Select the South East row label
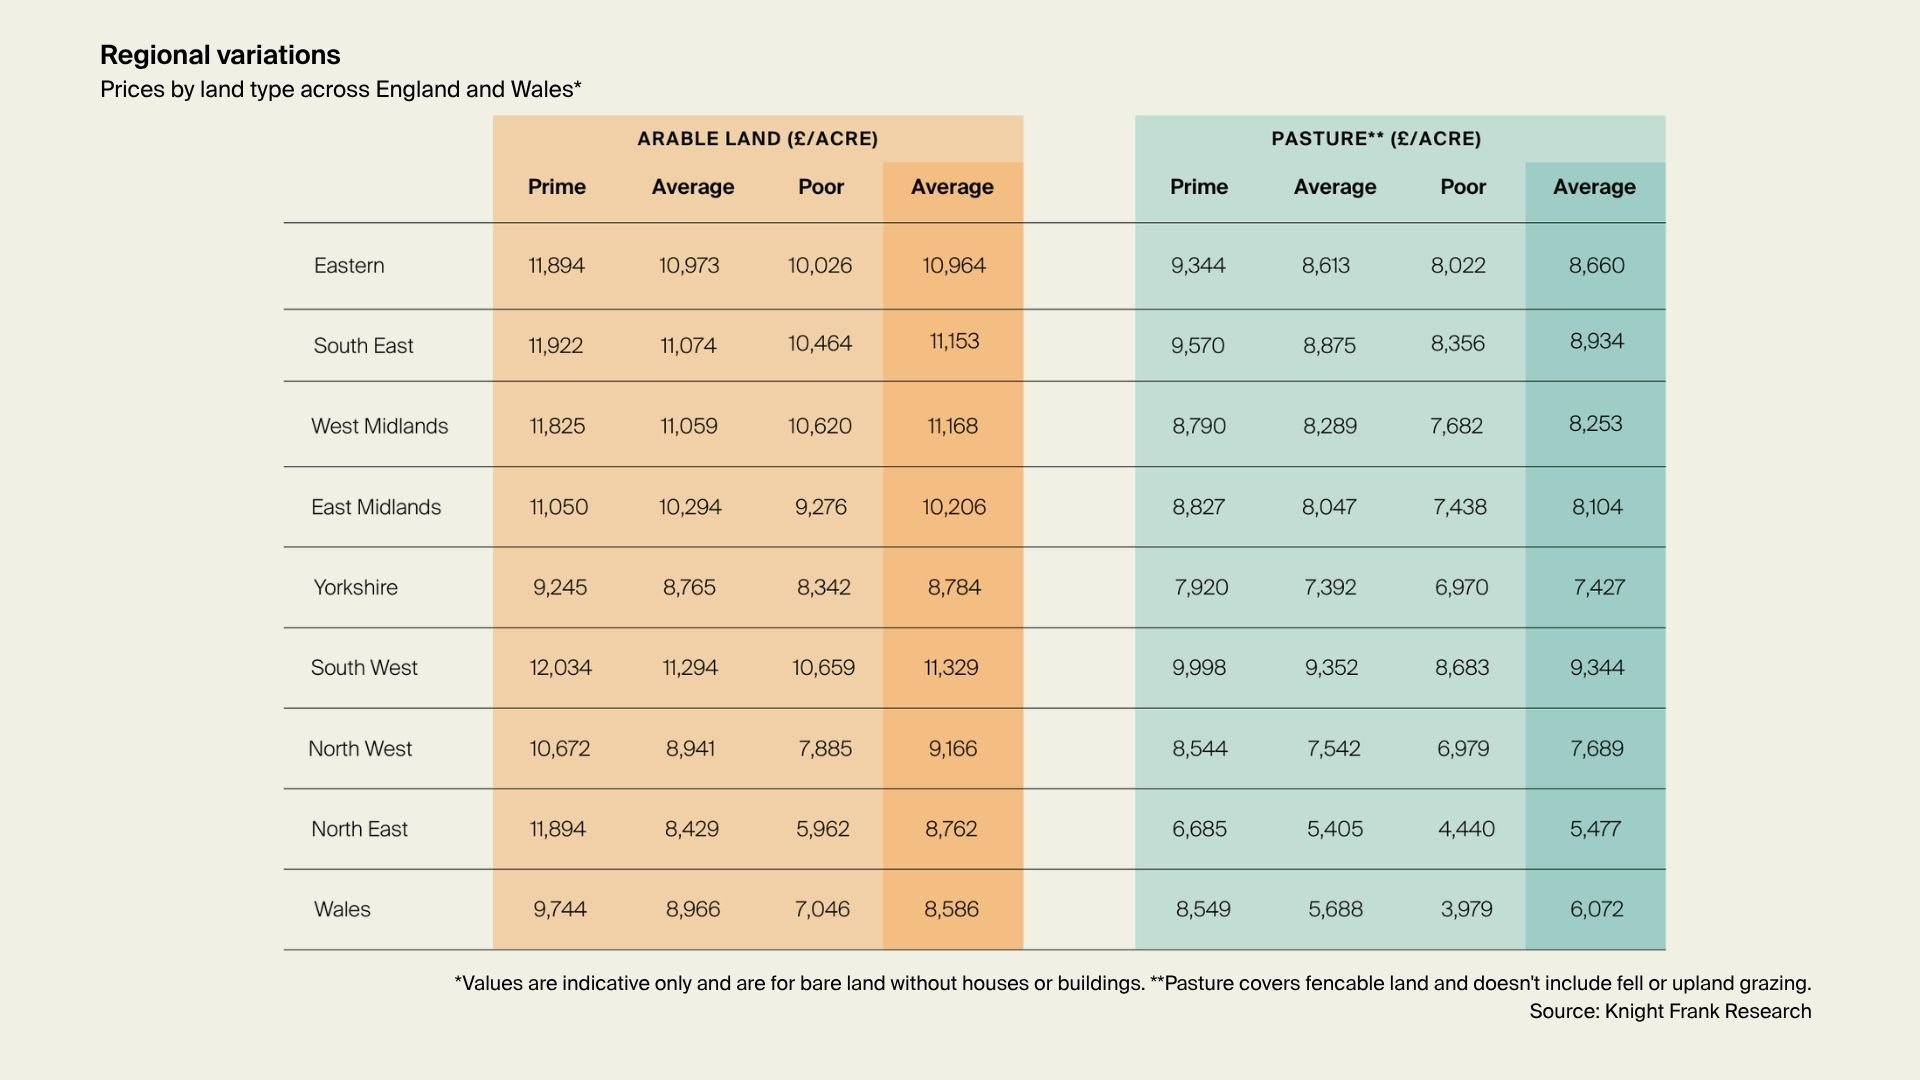The height and width of the screenshot is (1080, 1920). (x=363, y=346)
